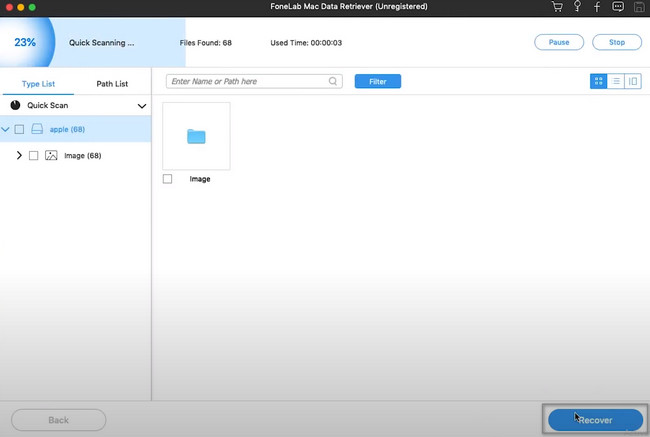Switch to thumbnail grid view
Viewport: 650px width, 437px height.
598,81
